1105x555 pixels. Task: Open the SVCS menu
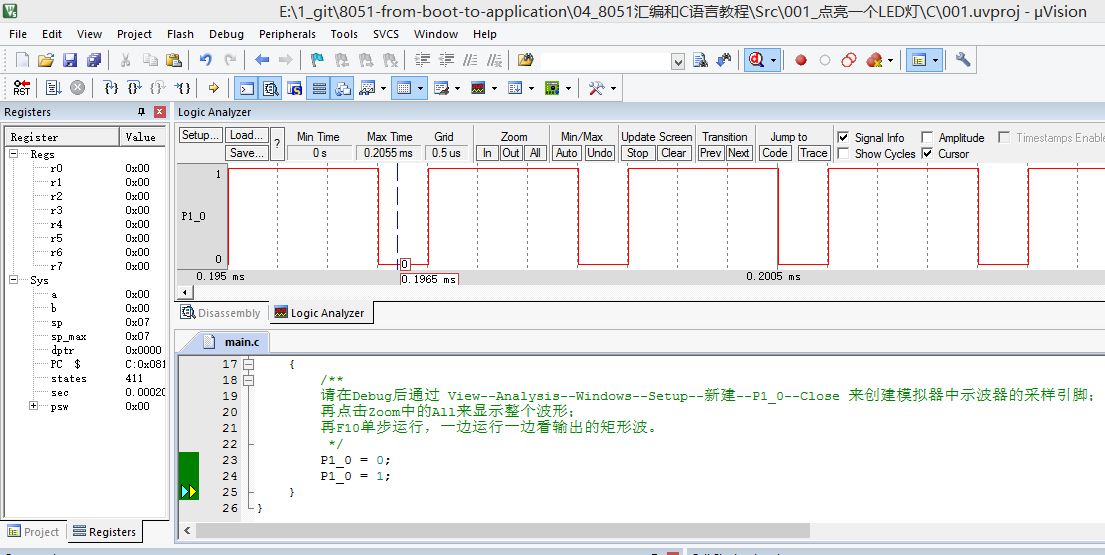tap(386, 34)
